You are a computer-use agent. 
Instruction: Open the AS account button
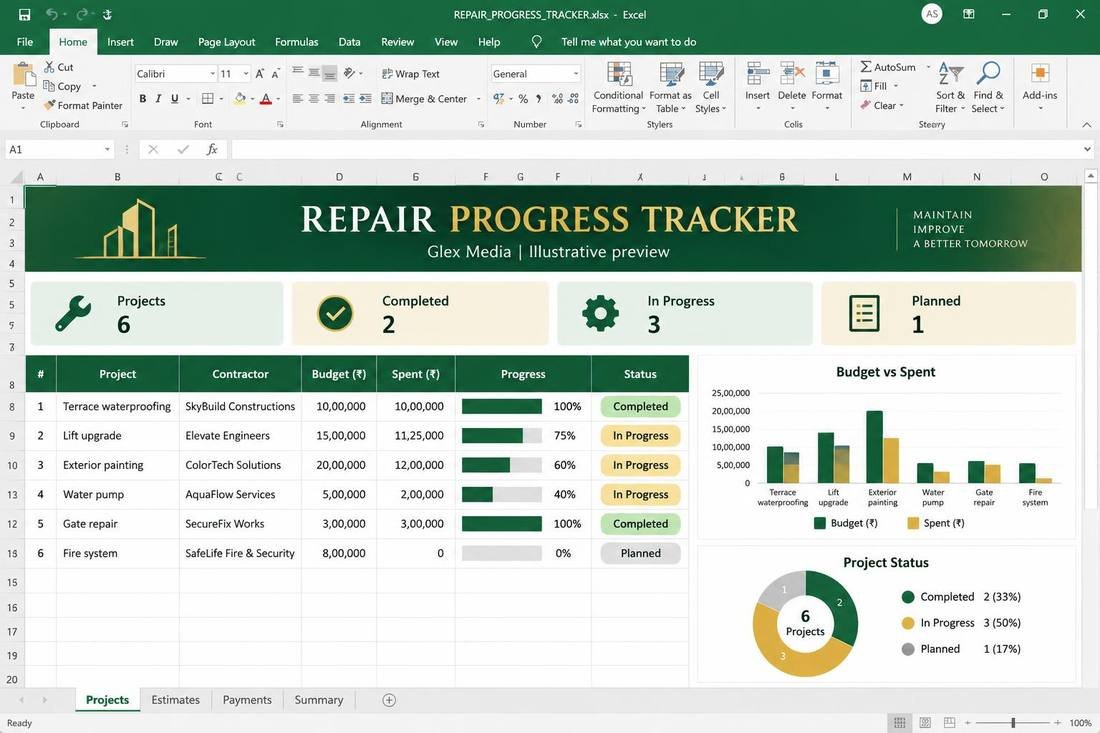pos(932,14)
